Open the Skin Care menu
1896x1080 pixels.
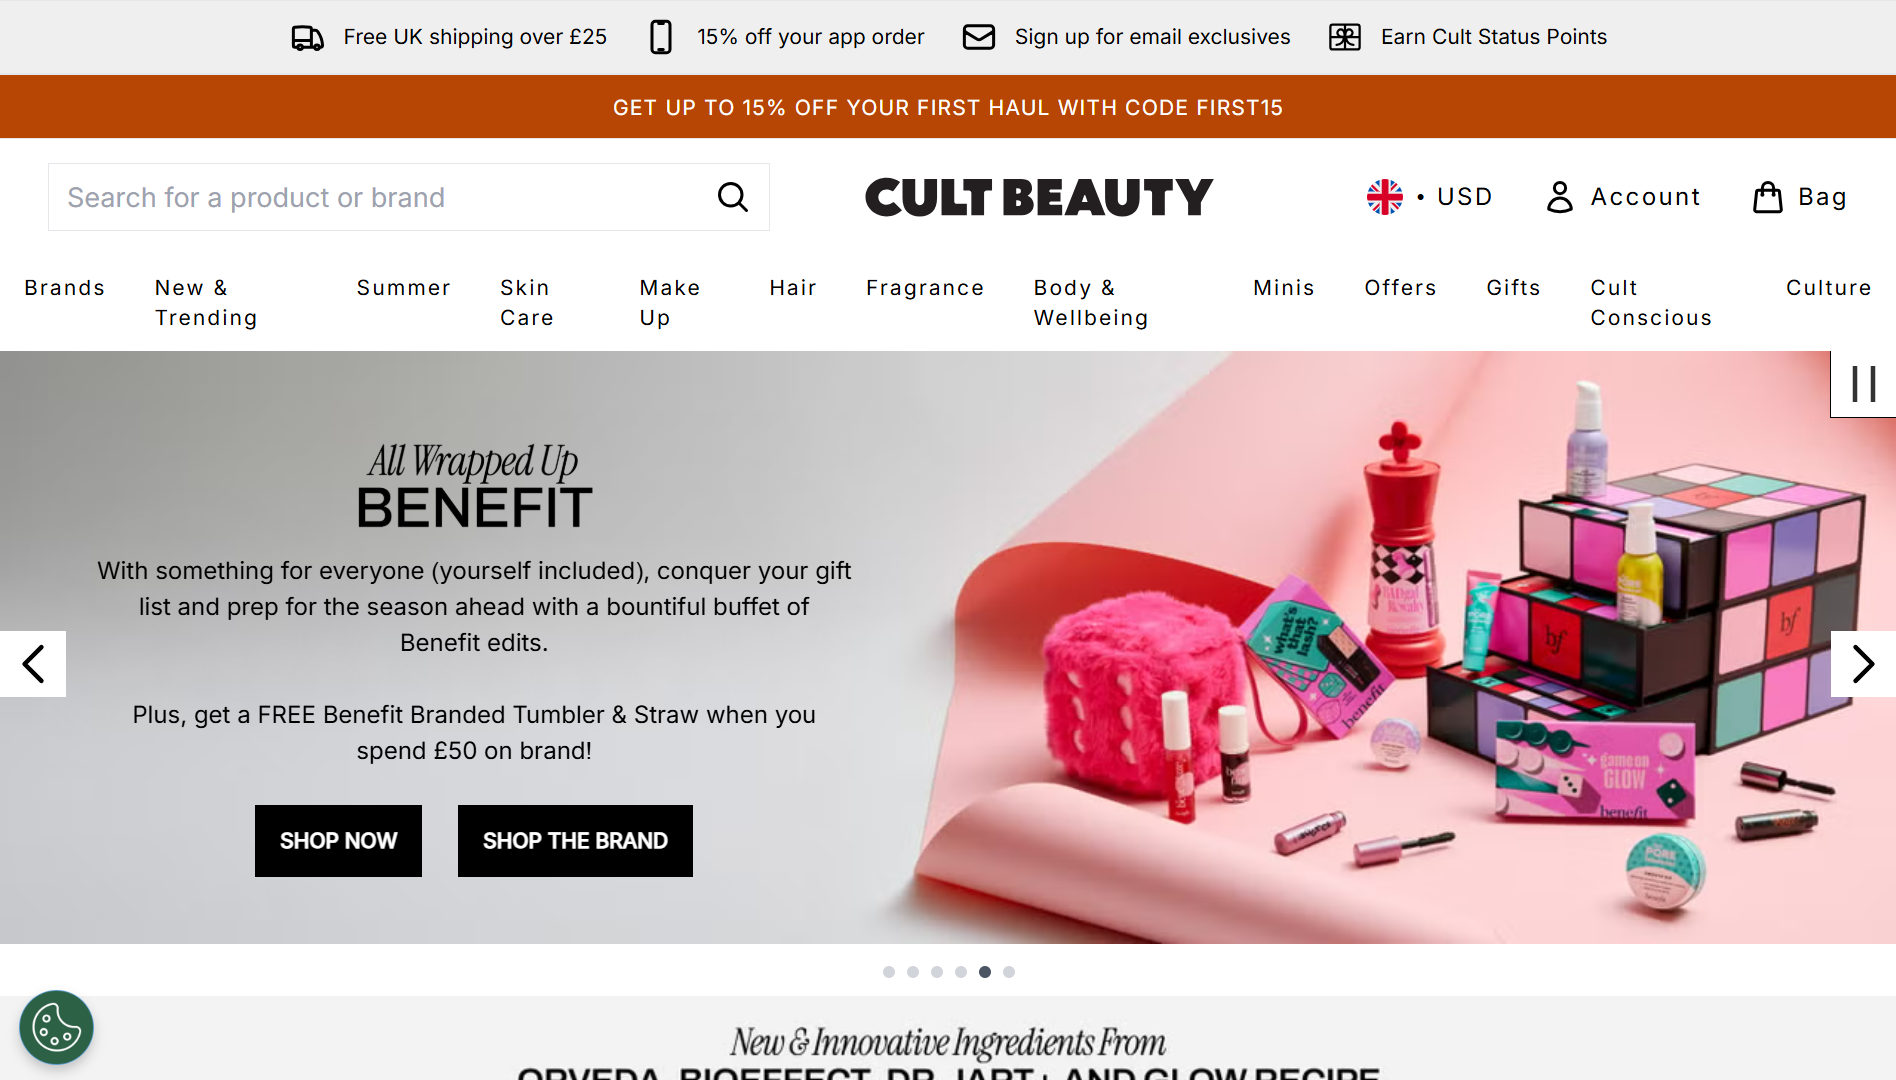(527, 302)
